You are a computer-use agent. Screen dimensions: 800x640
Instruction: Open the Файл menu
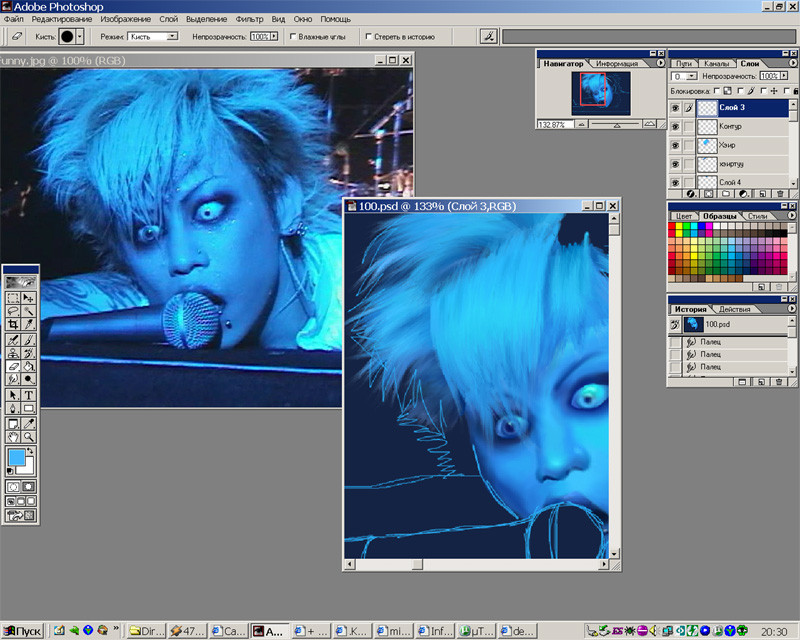point(13,19)
